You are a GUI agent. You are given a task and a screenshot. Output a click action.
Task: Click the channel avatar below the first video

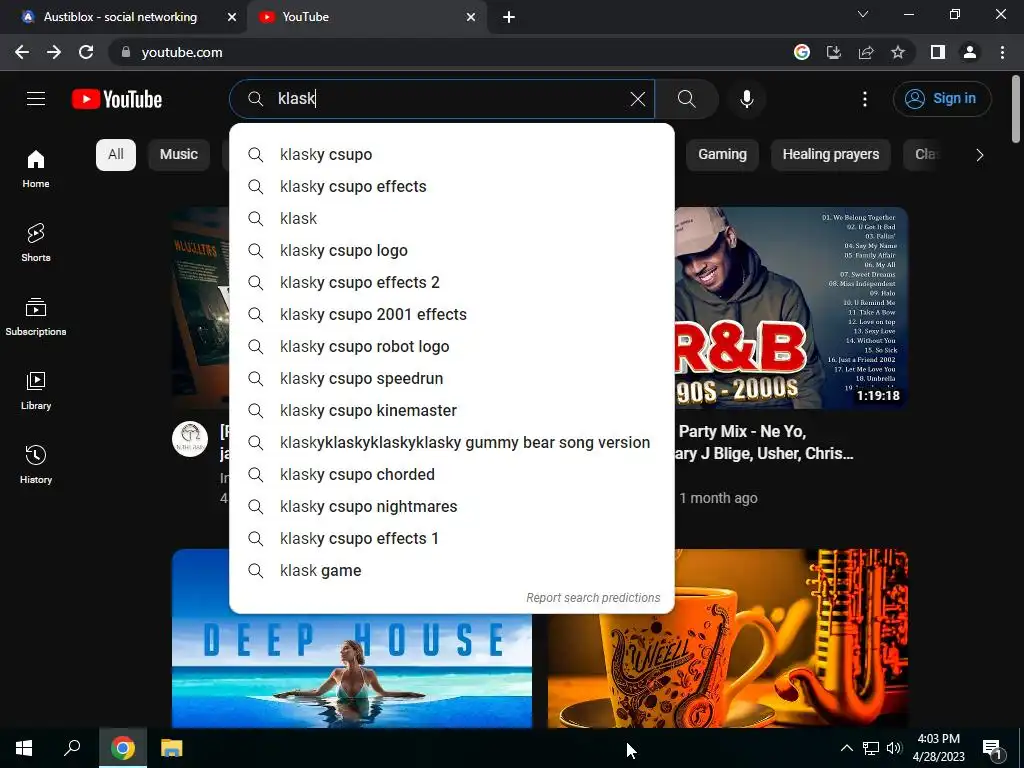coord(190,439)
